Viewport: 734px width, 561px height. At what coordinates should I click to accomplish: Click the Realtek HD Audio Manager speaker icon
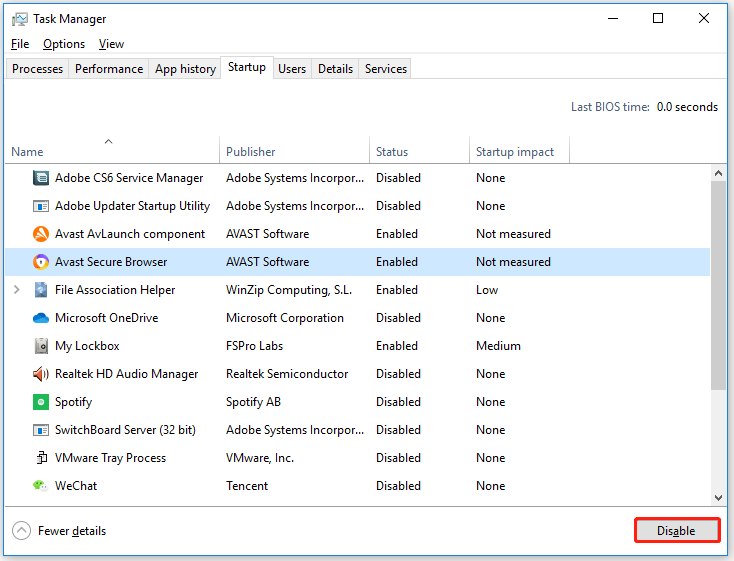point(41,374)
